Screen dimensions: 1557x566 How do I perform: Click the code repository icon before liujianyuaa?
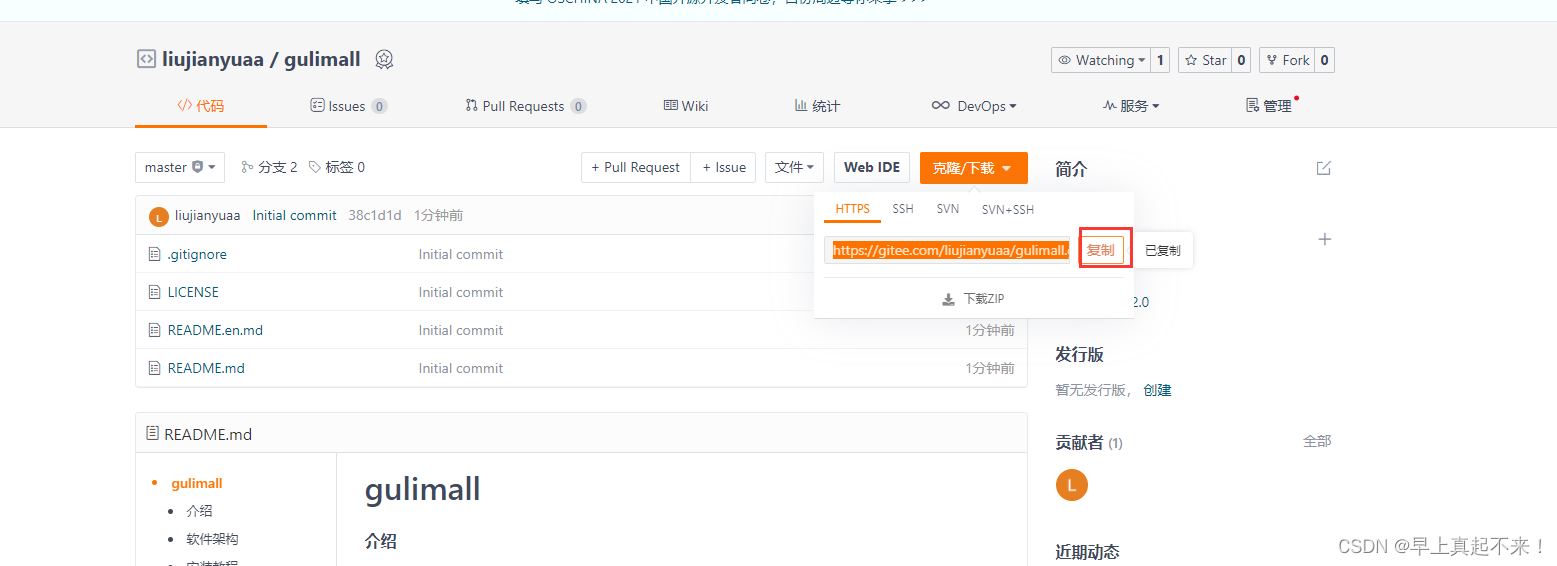pos(146,59)
